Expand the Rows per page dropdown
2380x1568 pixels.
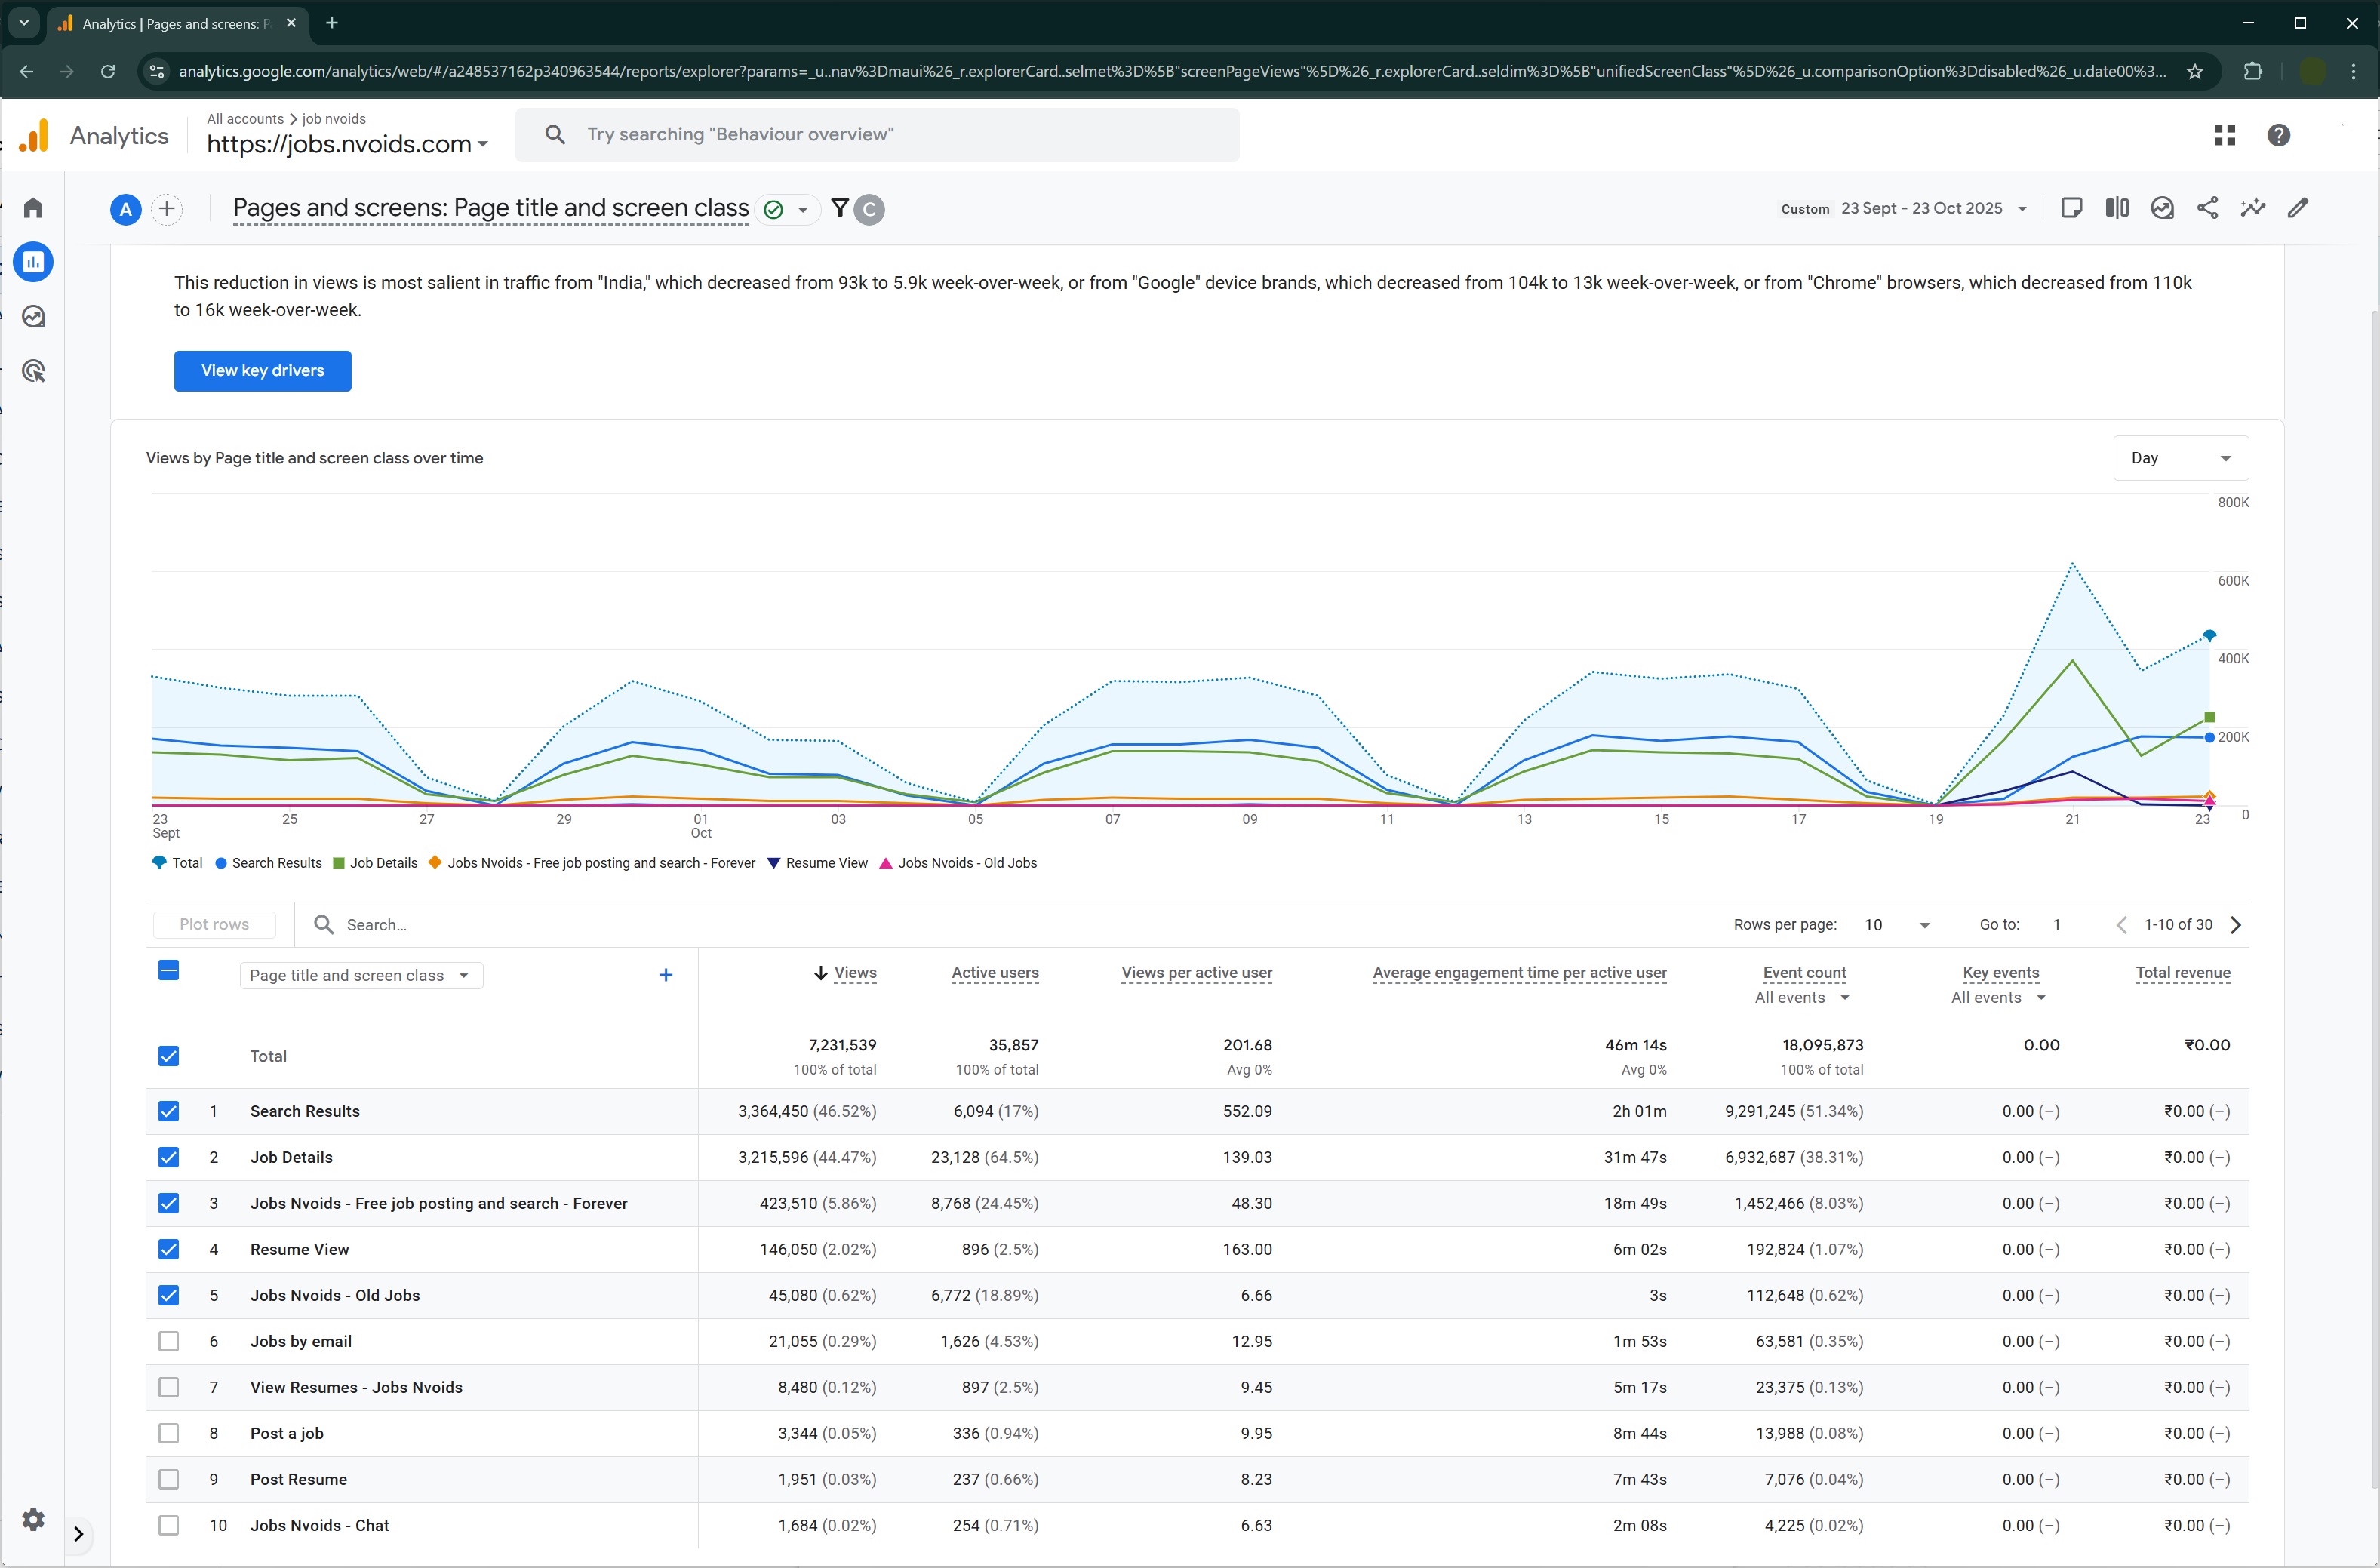(1896, 925)
